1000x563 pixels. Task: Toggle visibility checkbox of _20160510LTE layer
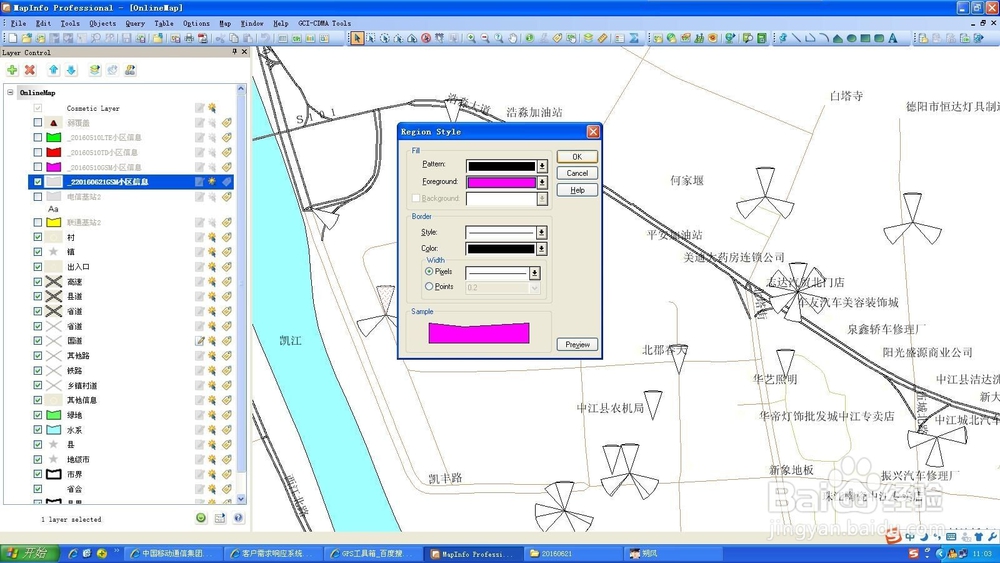click(x=38, y=137)
